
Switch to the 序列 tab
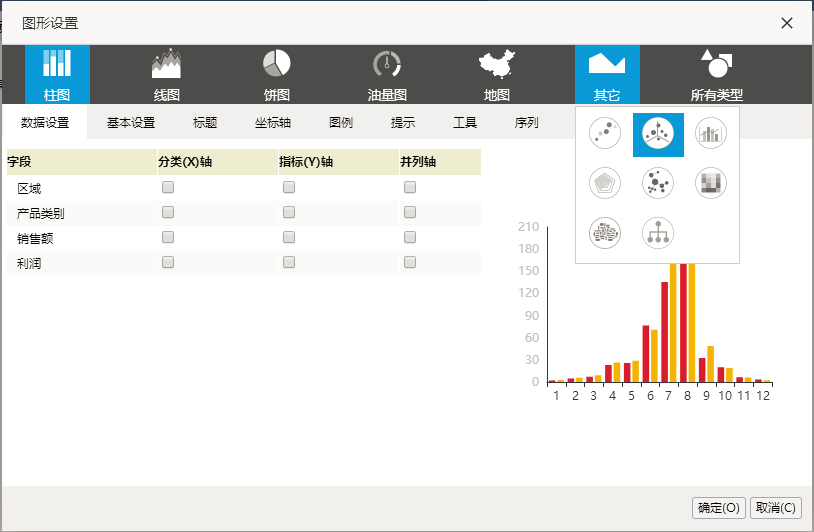pos(526,122)
